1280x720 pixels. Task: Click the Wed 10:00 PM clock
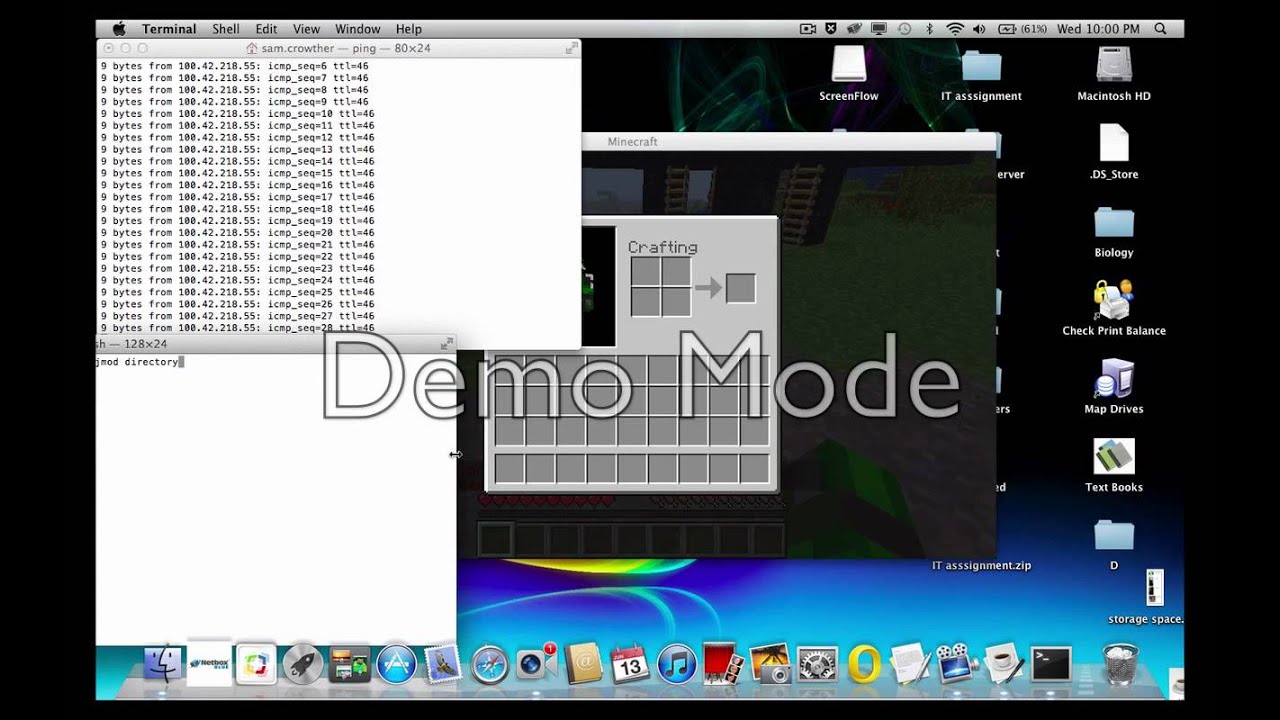pos(1098,29)
